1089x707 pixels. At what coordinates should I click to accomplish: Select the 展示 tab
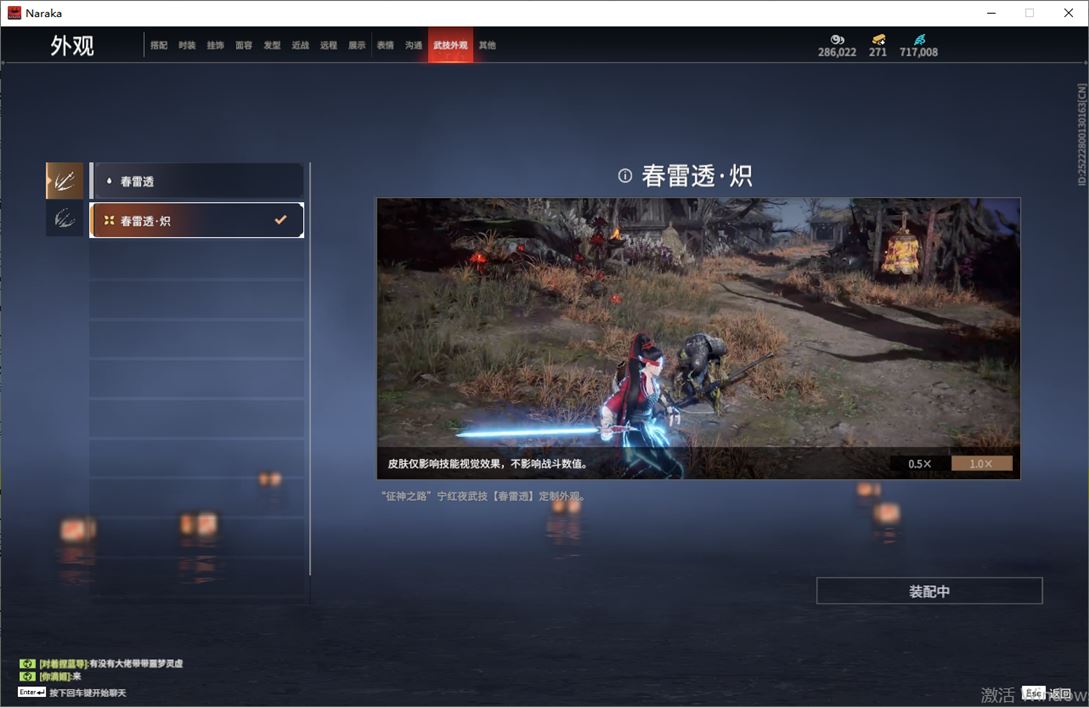pos(357,45)
